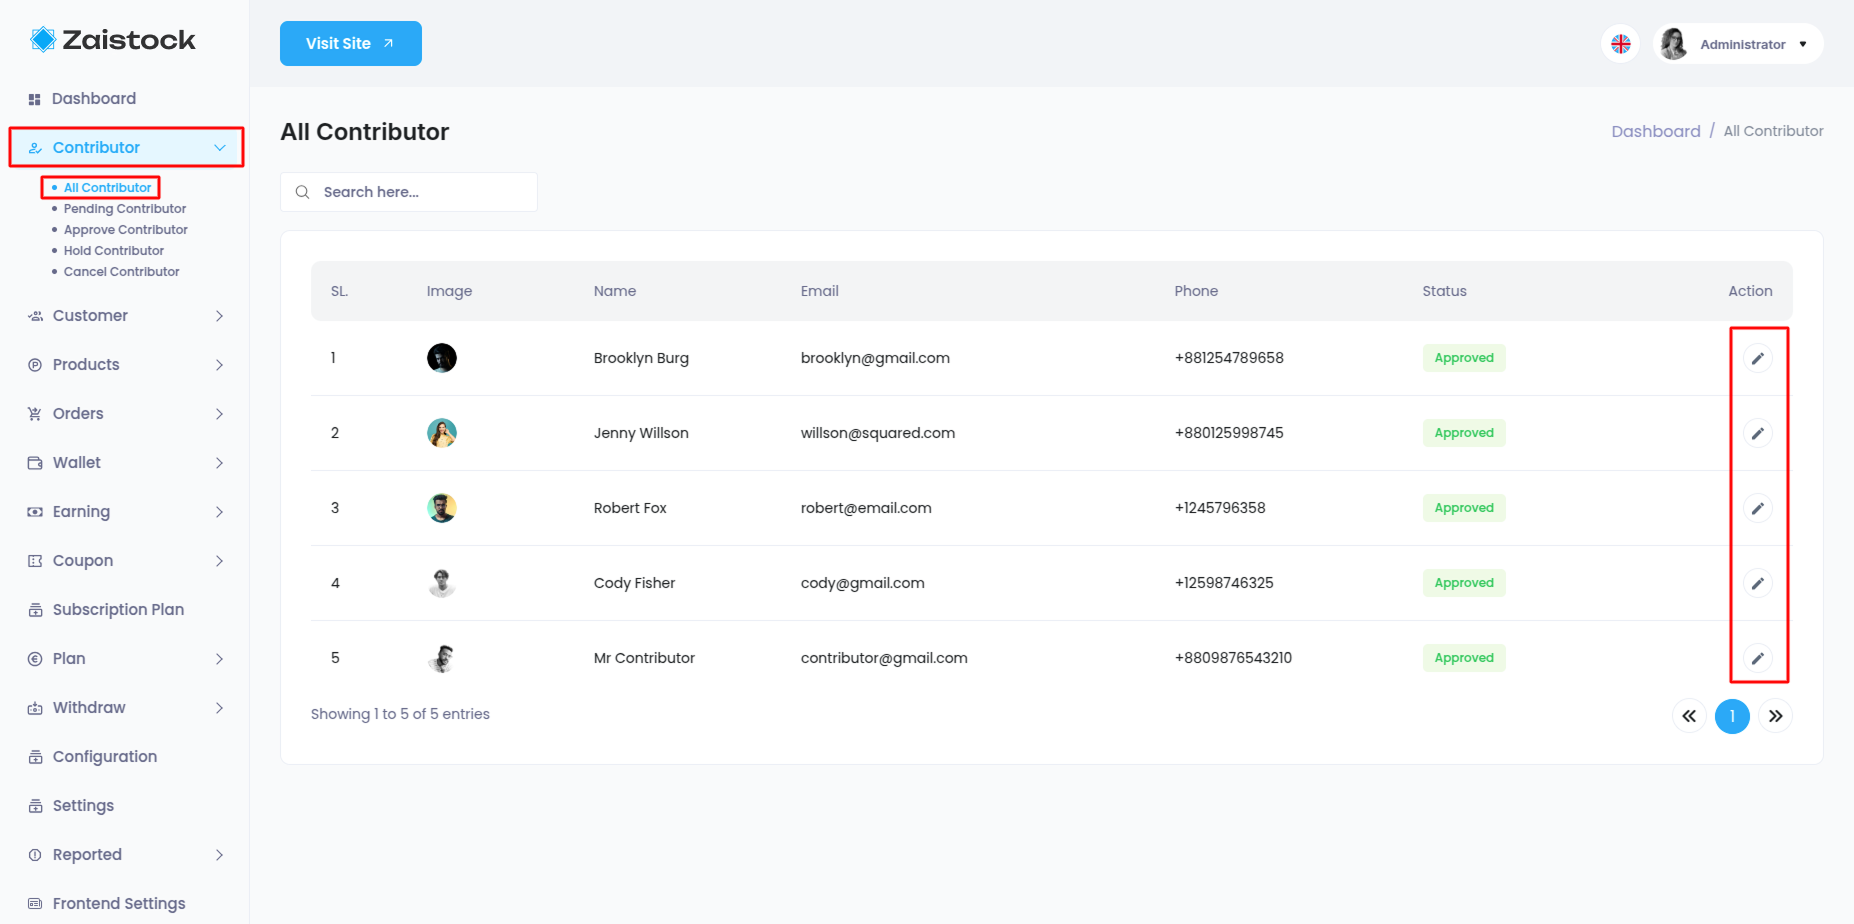The image size is (1854, 924).
Task: Edit Mr Contributor with pencil icon
Action: point(1757,658)
